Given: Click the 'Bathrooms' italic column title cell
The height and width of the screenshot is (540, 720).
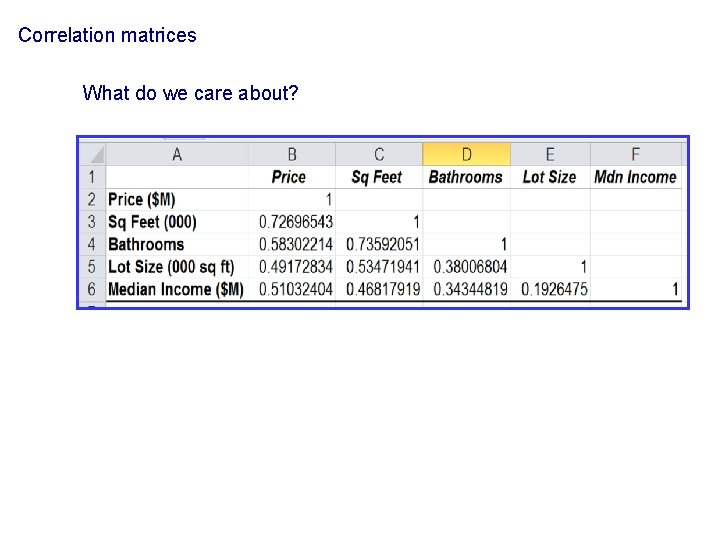Looking at the screenshot, I should click(x=467, y=177).
